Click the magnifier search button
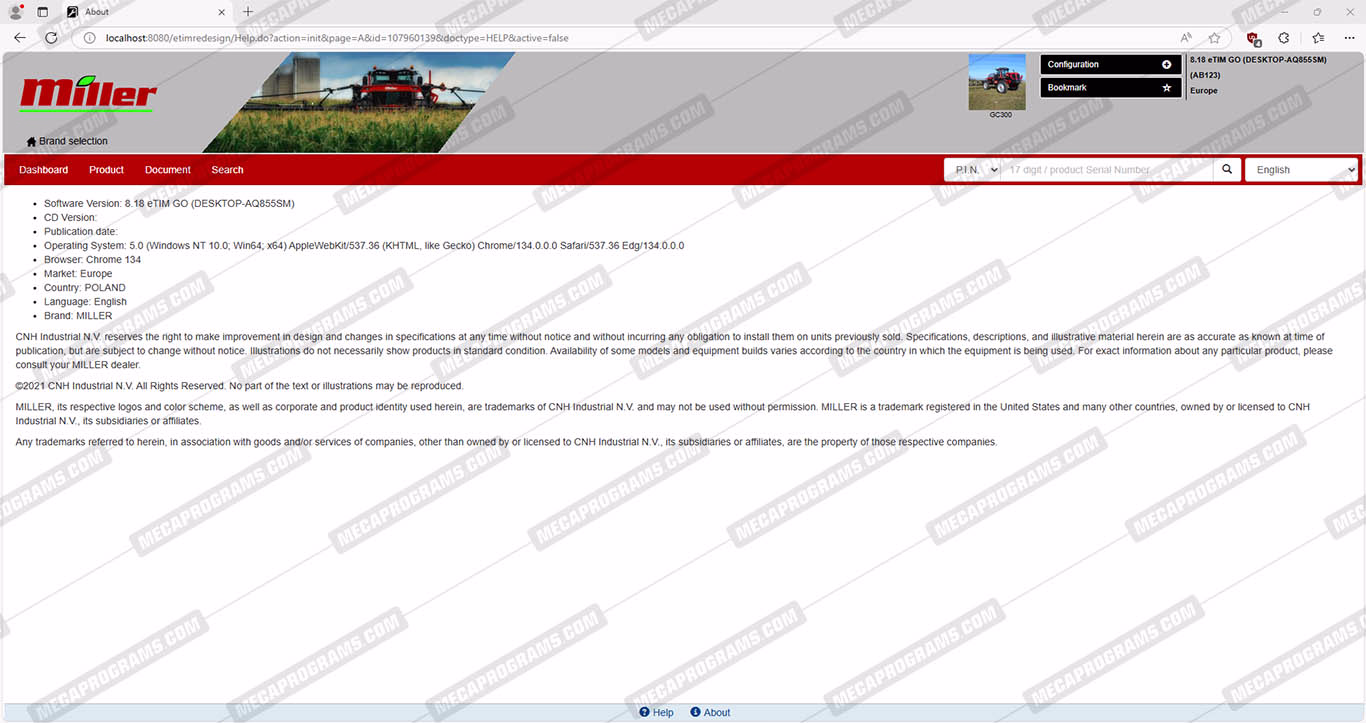This screenshot has width=1366, height=723. pos(1228,170)
